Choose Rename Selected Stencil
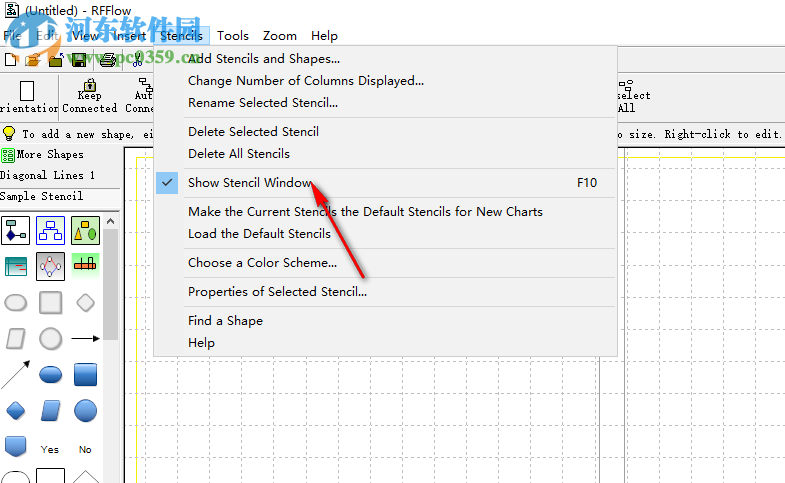785x483 pixels. (263, 103)
